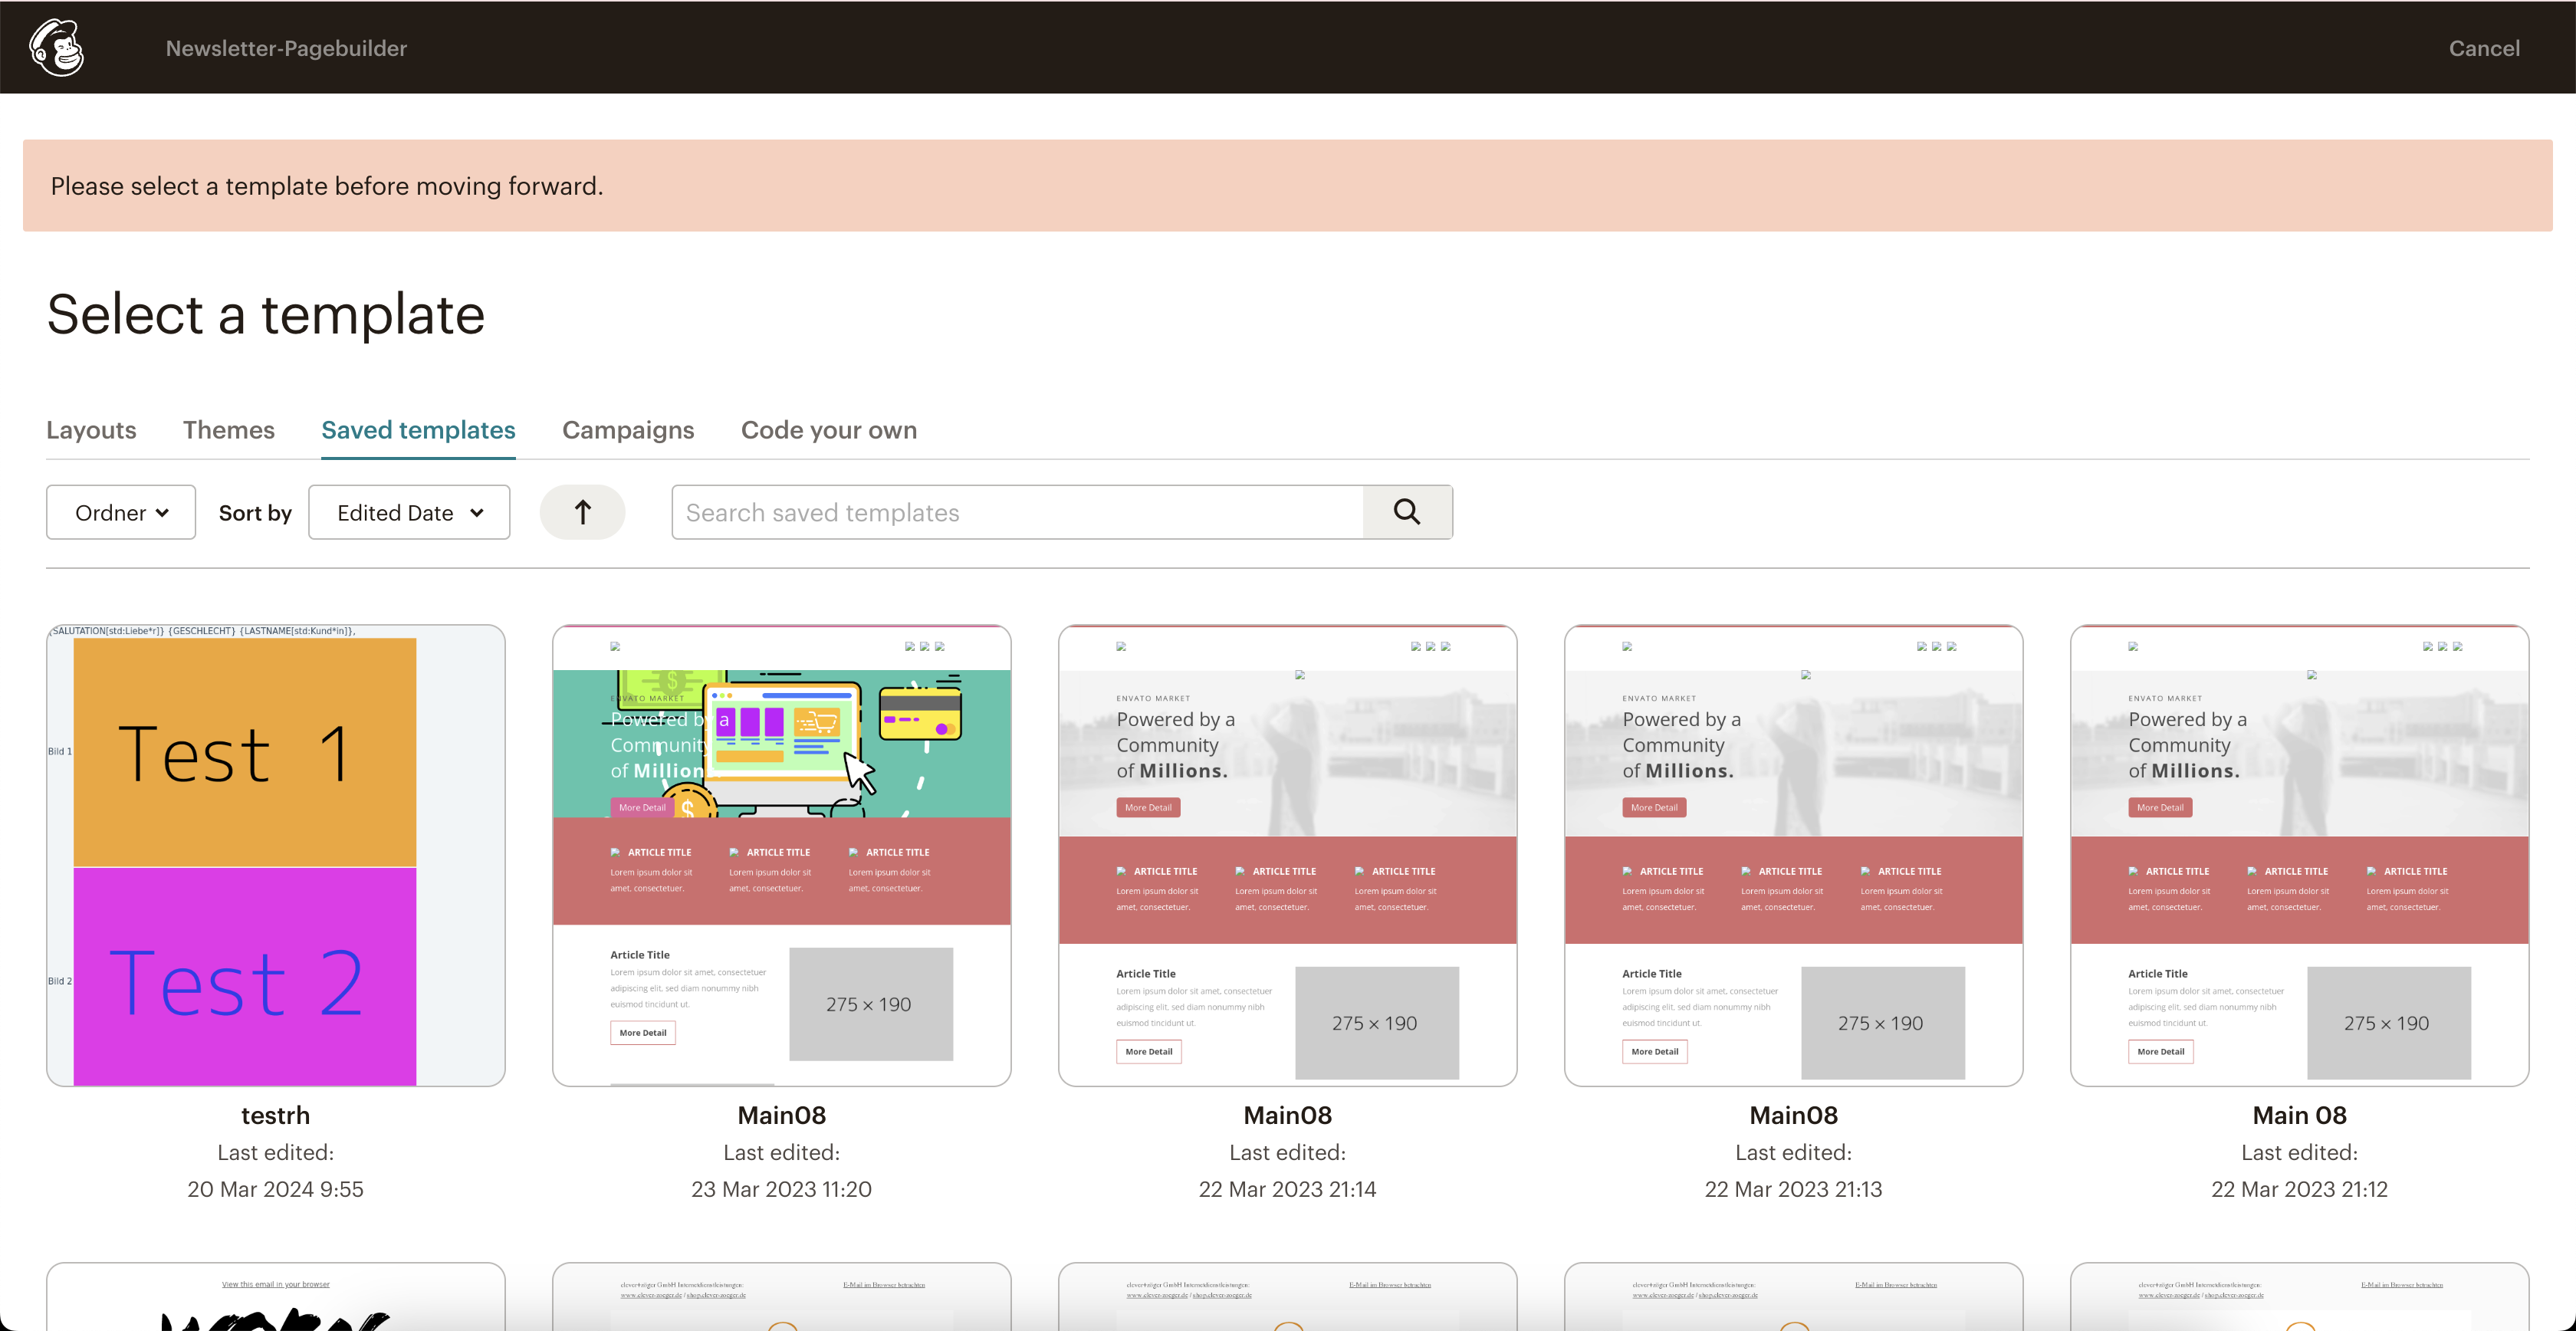Open the Code your own tab
This screenshot has height=1331, width=2576.
point(829,430)
